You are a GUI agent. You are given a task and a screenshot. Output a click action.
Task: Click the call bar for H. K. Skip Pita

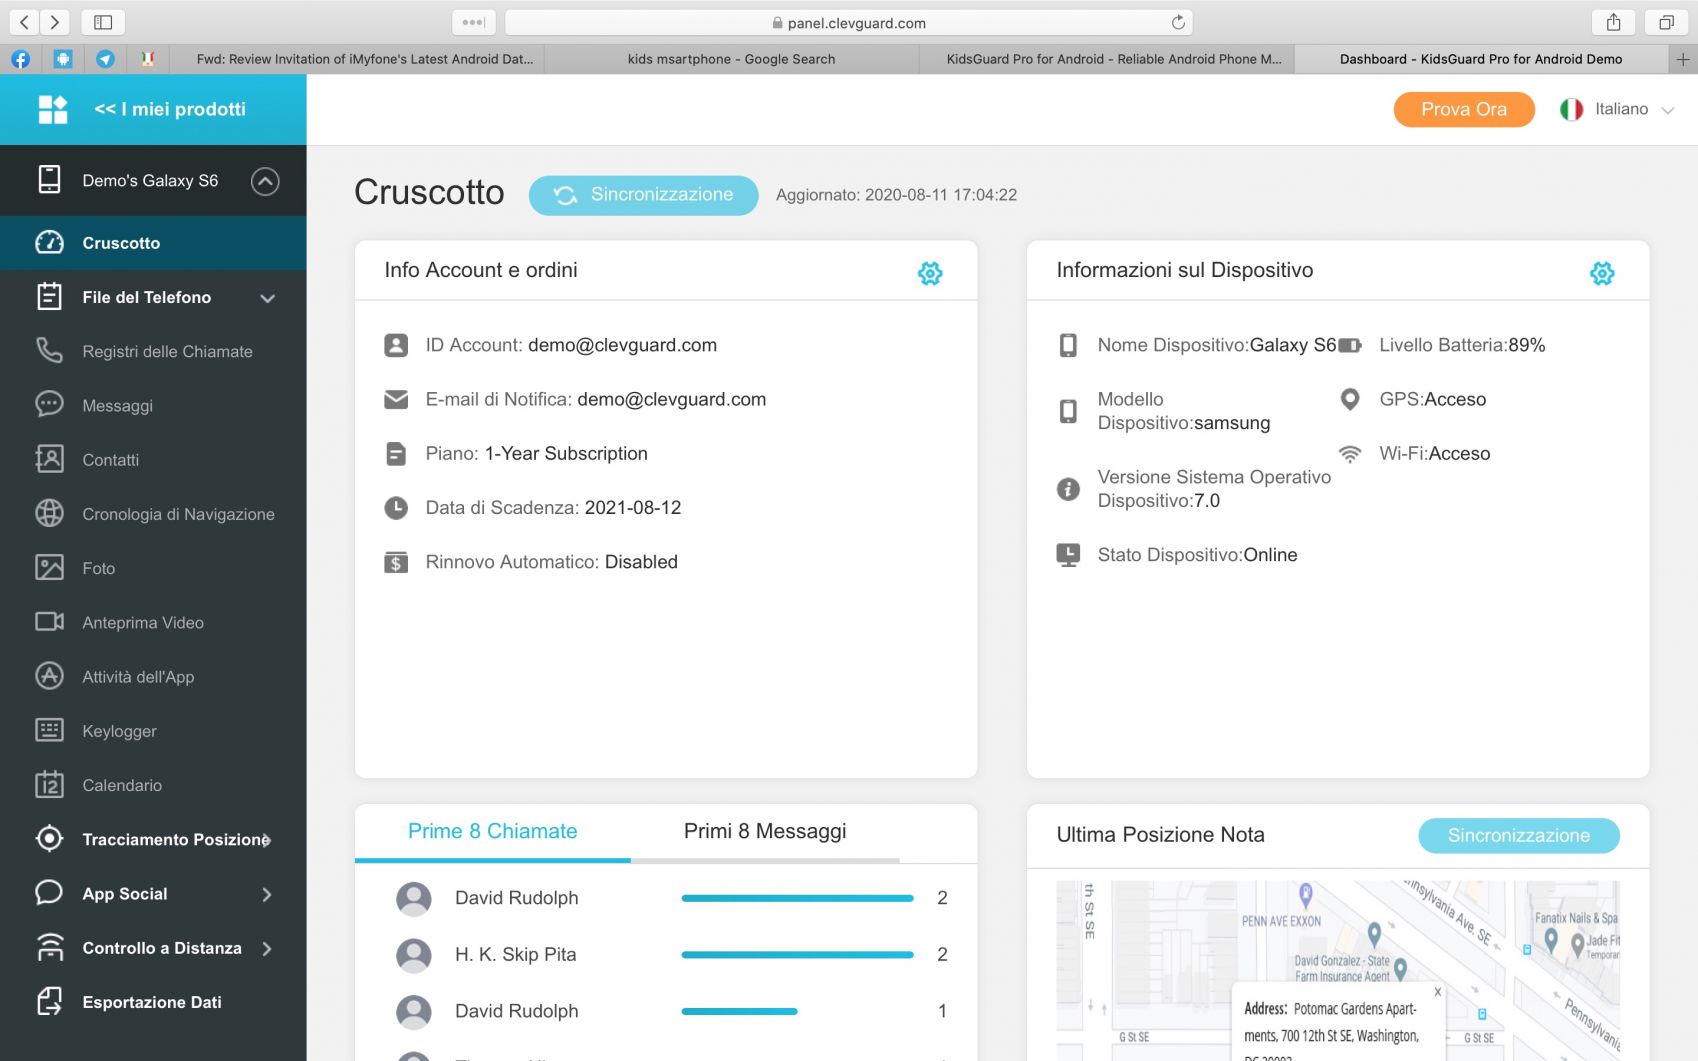point(797,955)
